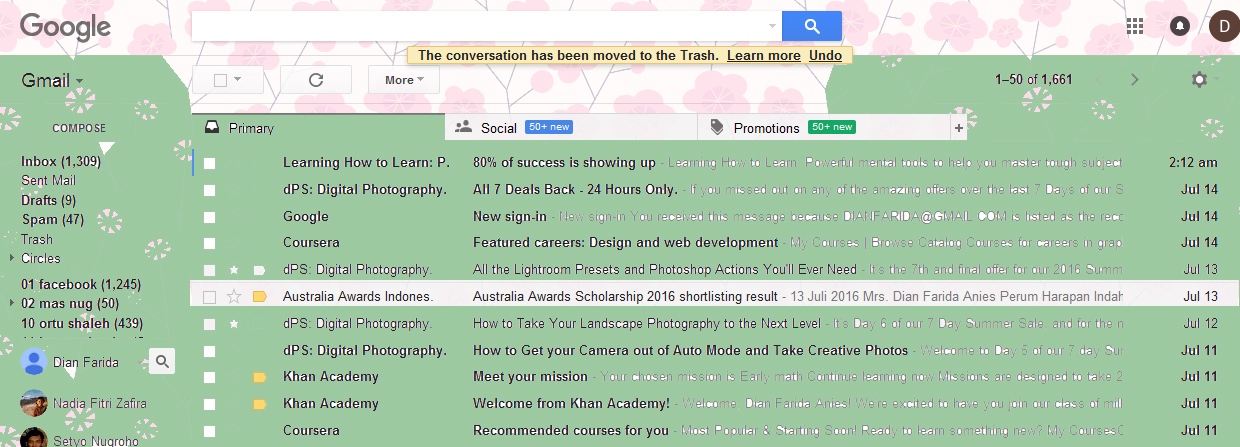Viewport: 1240px width, 447px height.
Task: Click inside the Gmail search field
Action: coord(478,26)
